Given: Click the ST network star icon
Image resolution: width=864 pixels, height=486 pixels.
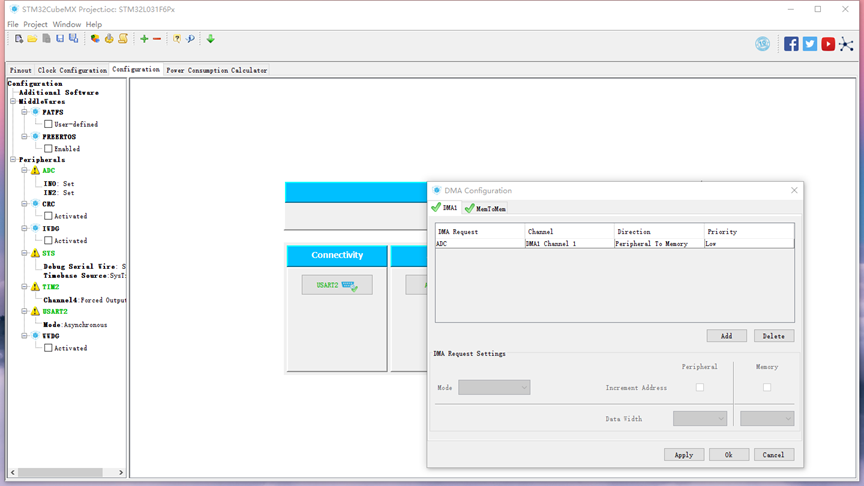Looking at the screenshot, I should (846, 44).
